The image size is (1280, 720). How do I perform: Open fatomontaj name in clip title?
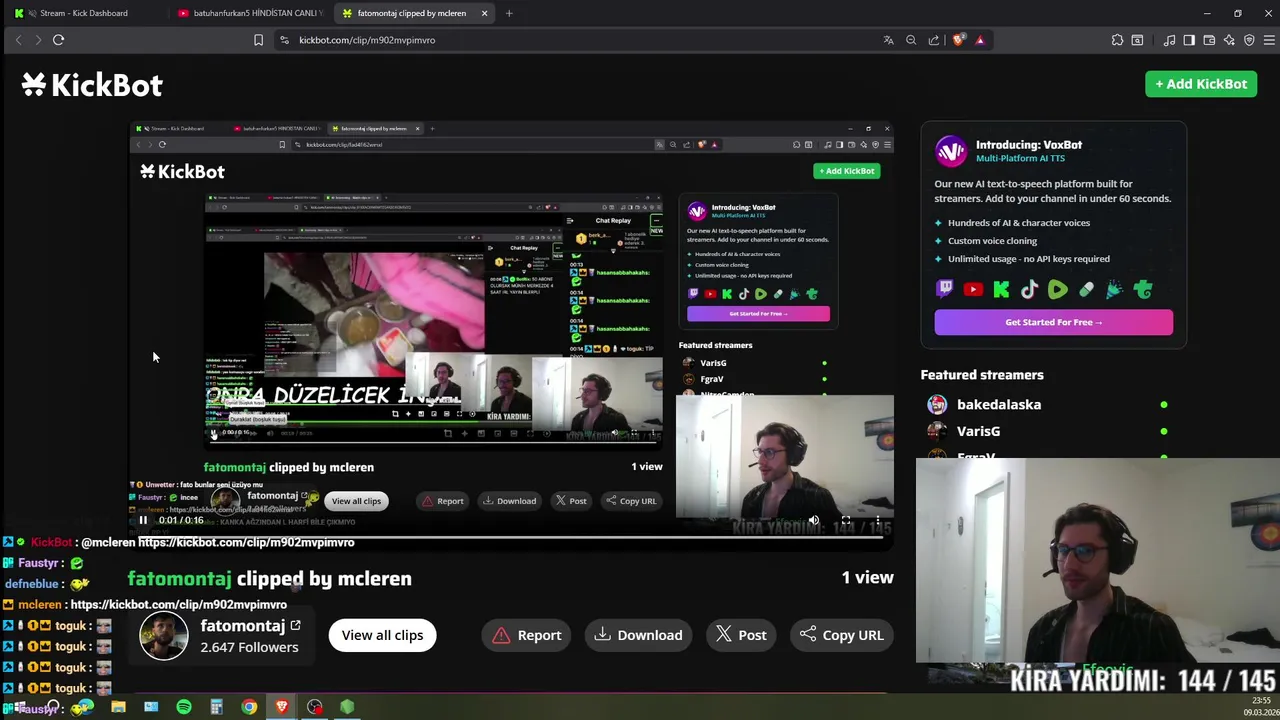click(x=179, y=578)
